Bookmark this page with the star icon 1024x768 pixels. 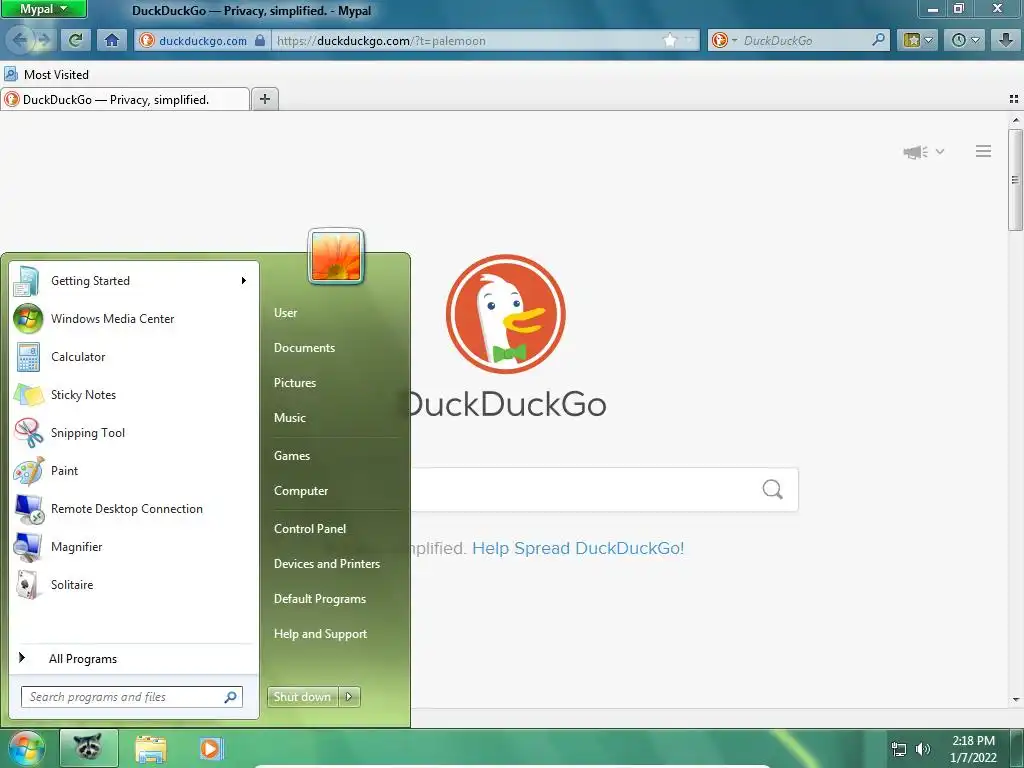click(670, 40)
